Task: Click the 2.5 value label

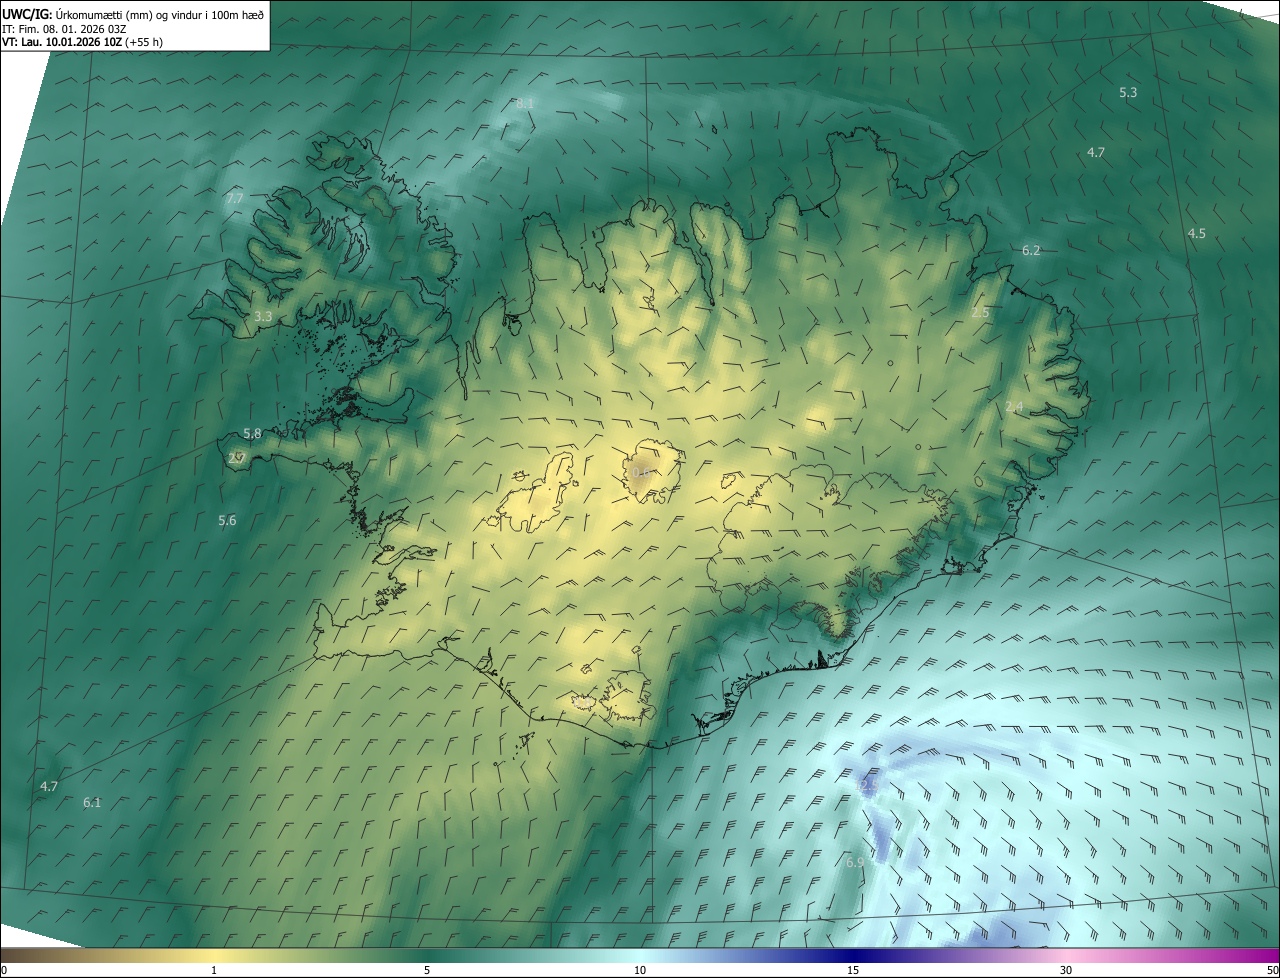Action: pyautogui.click(x=980, y=313)
